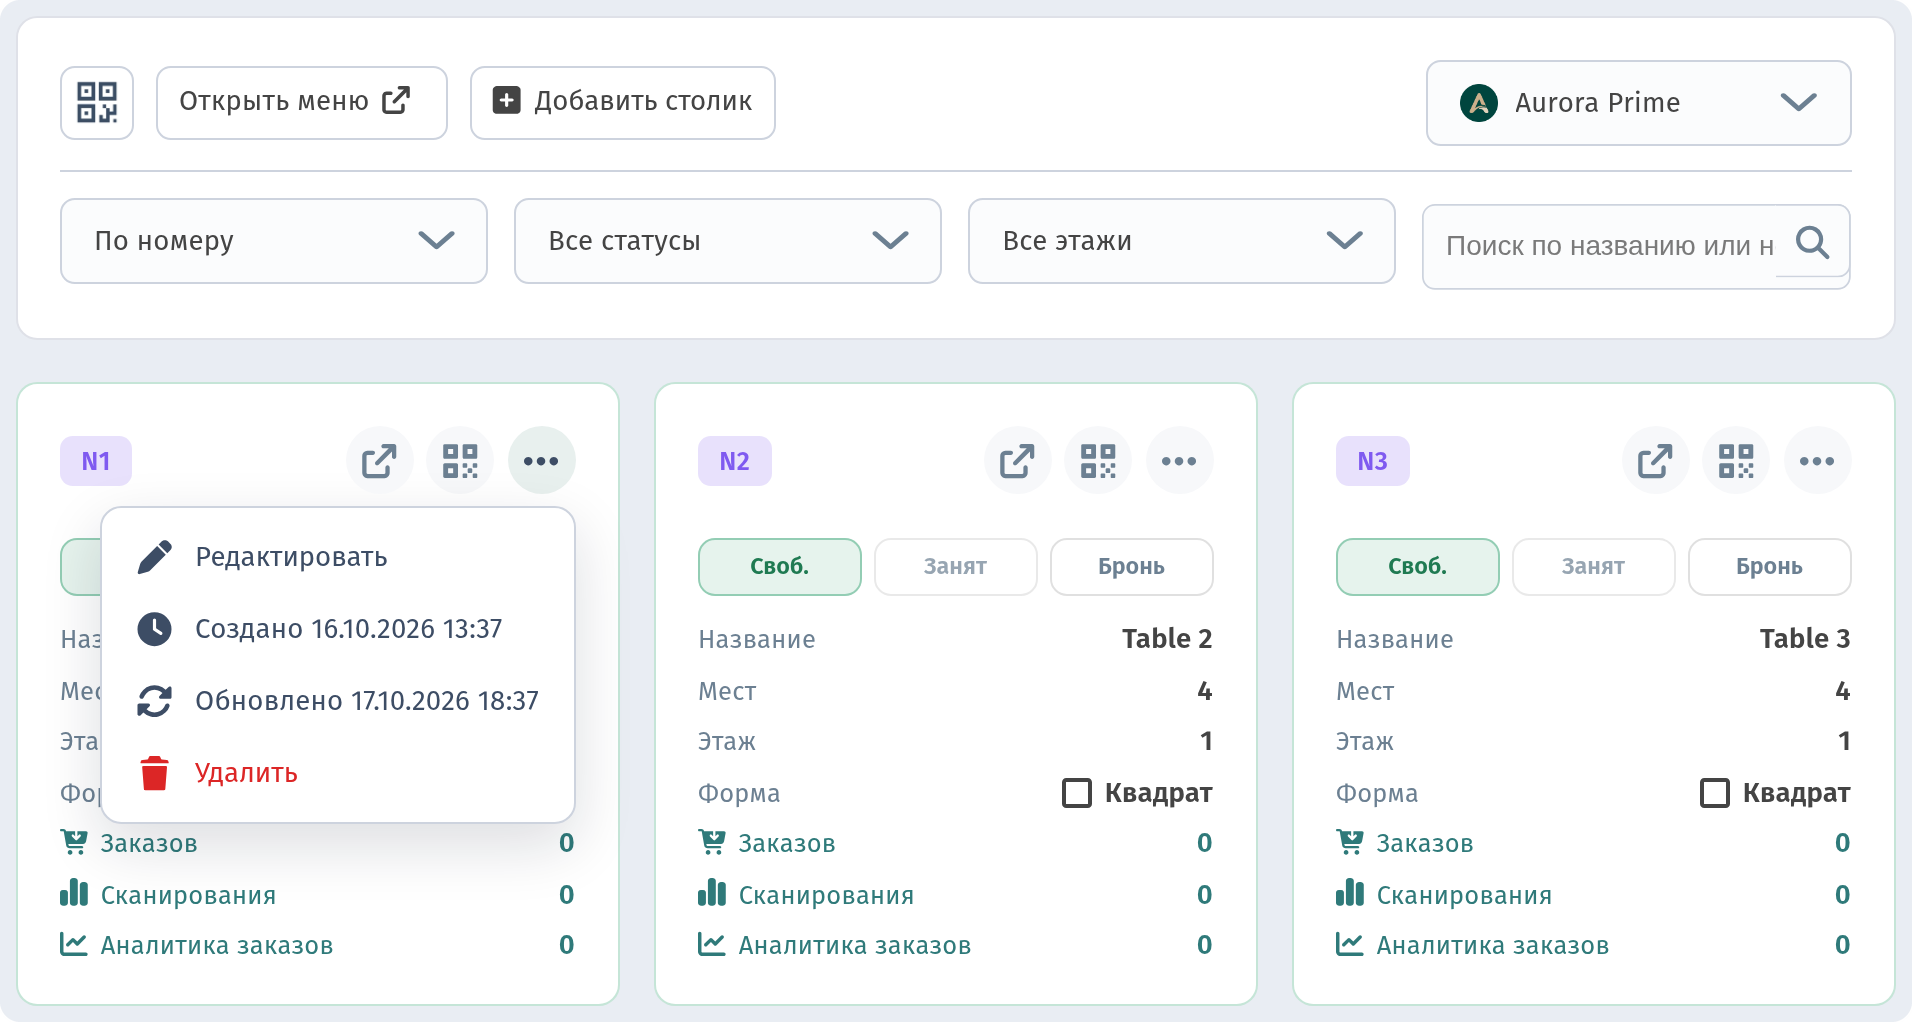Open the Все статусы filter dropdown

click(728, 241)
